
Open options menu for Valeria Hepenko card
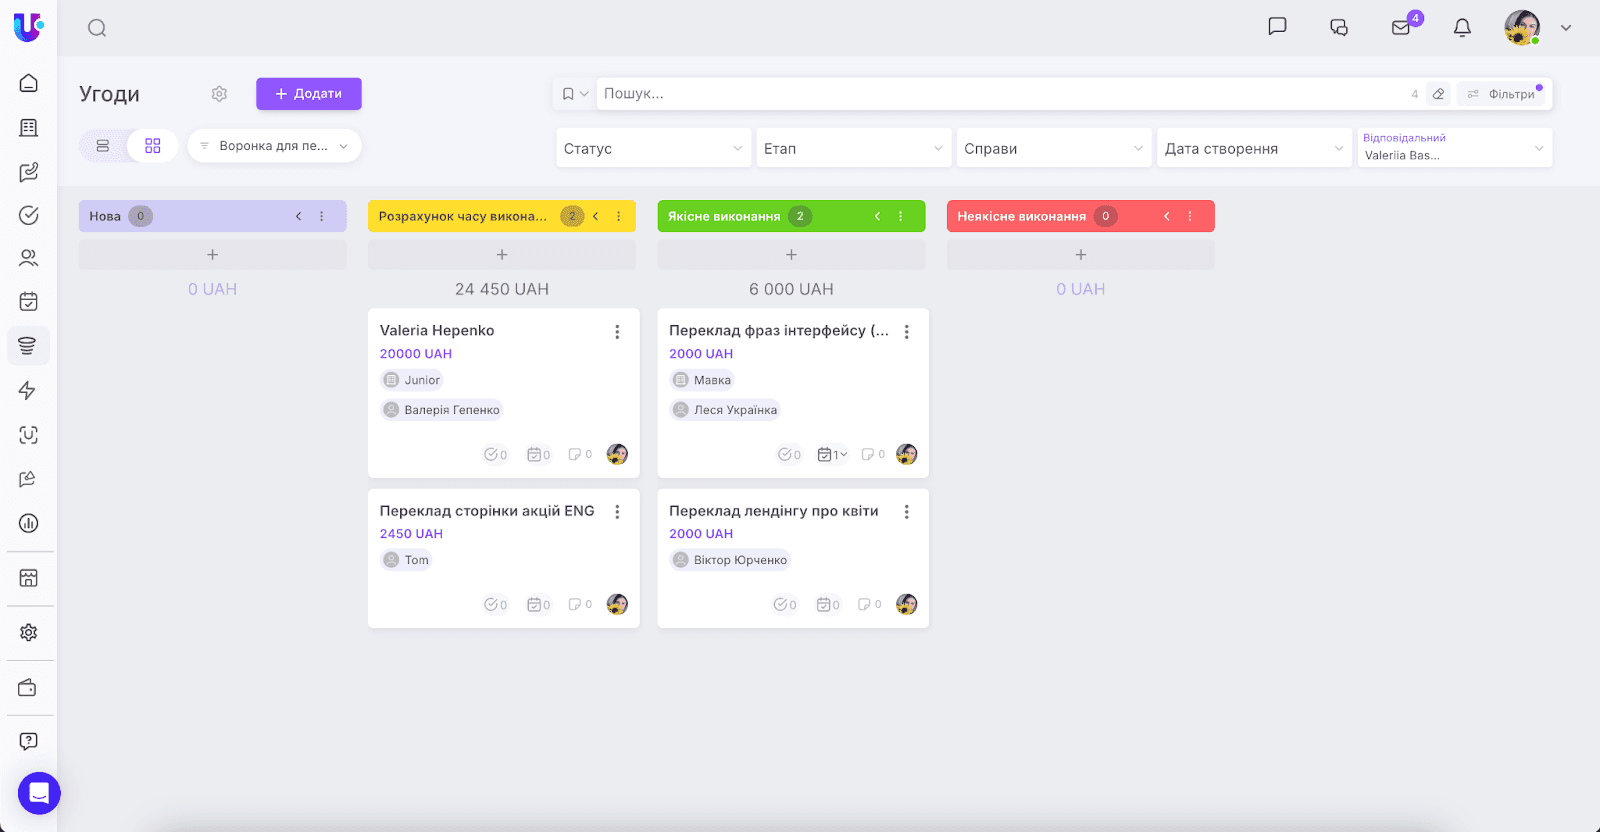pyautogui.click(x=617, y=332)
